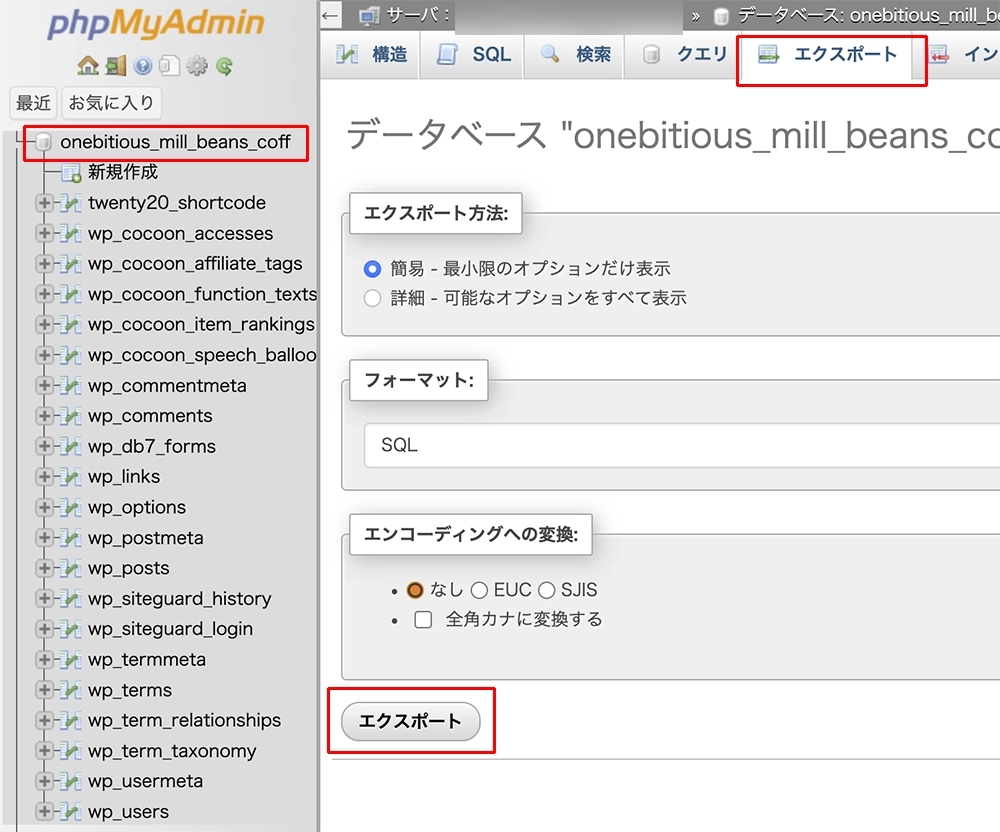Click the 最近 button
1000x832 pixels.
tap(33, 103)
